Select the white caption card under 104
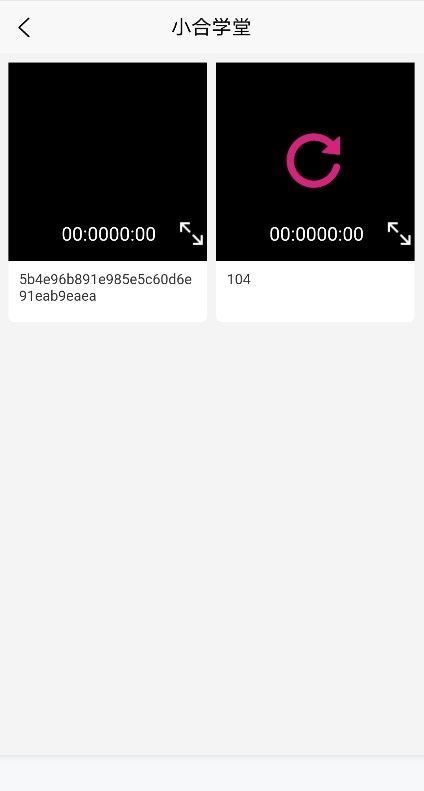 click(x=315, y=291)
